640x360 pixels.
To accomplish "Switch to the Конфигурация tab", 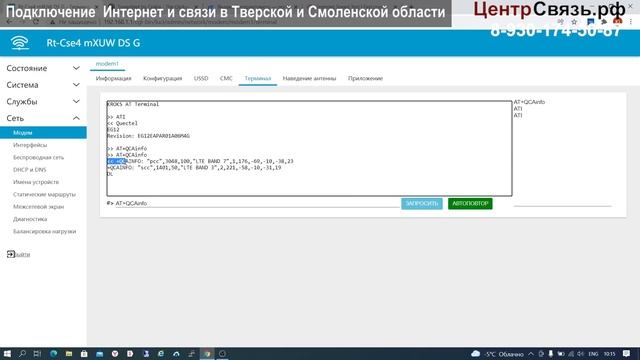I will point(162,78).
